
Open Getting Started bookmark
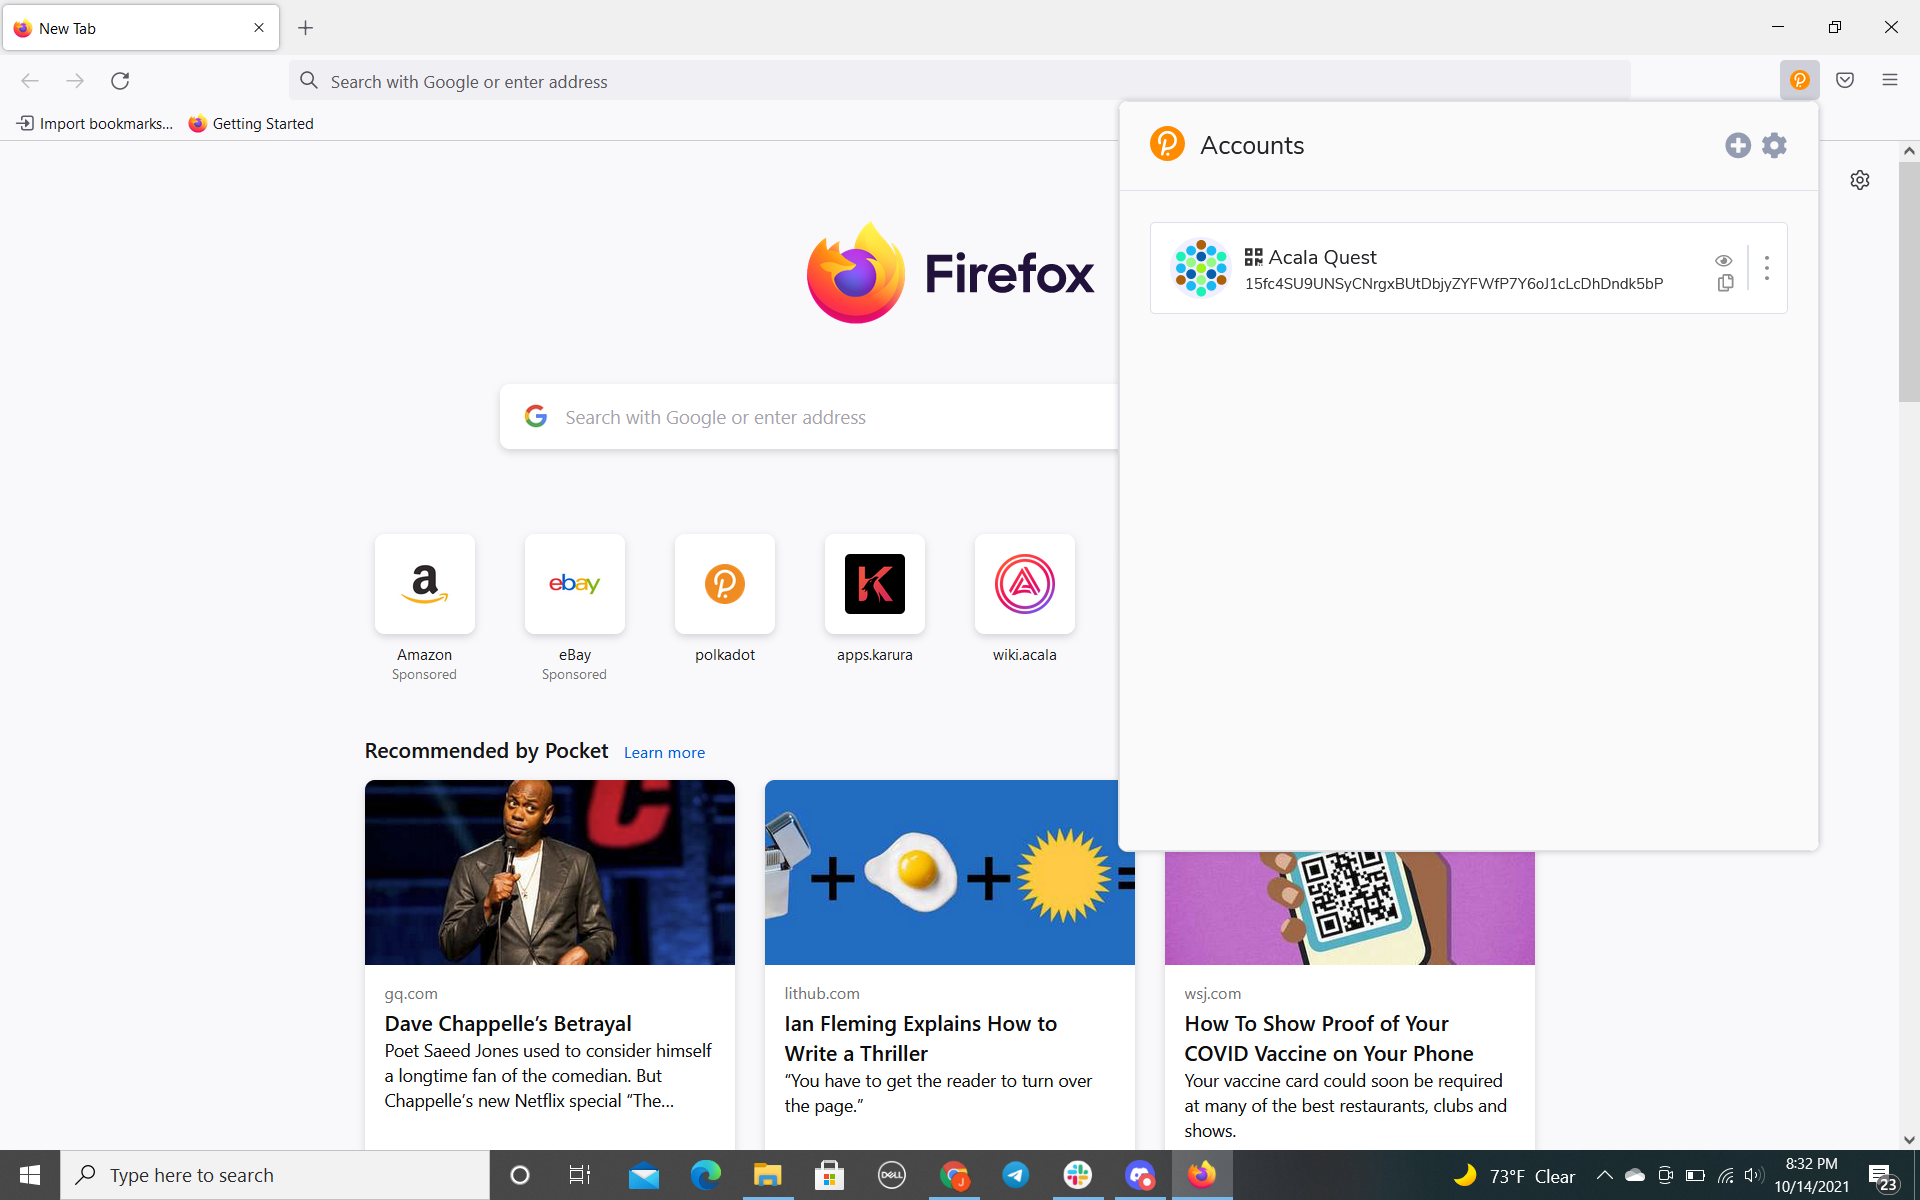click(251, 123)
